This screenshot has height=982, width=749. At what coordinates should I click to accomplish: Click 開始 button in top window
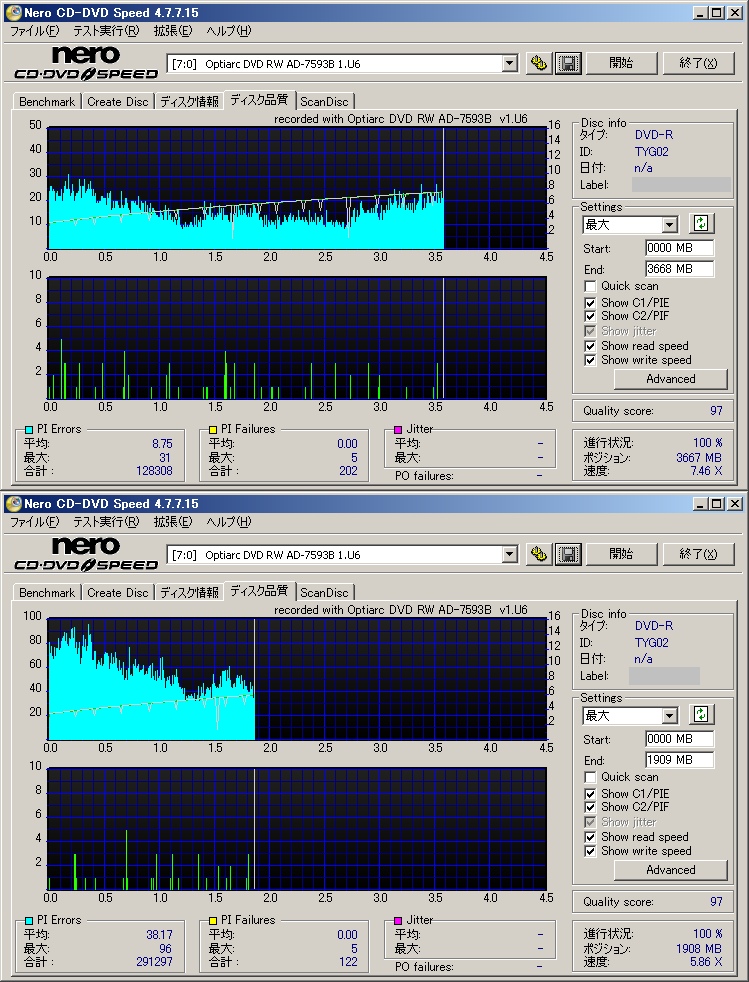(621, 63)
